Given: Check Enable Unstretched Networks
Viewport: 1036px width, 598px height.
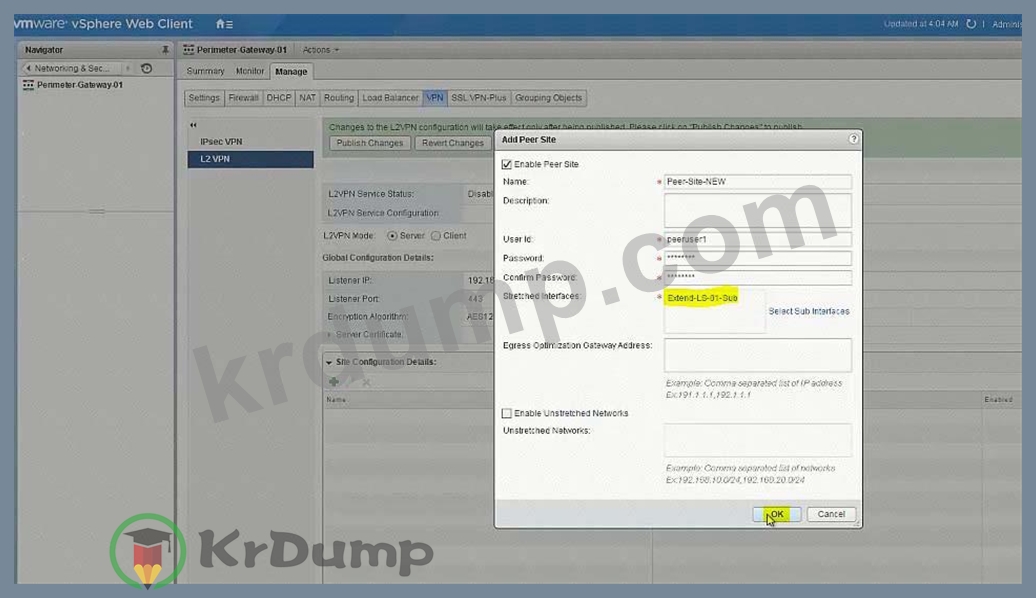Looking at the screenshot, I should 507,413.
